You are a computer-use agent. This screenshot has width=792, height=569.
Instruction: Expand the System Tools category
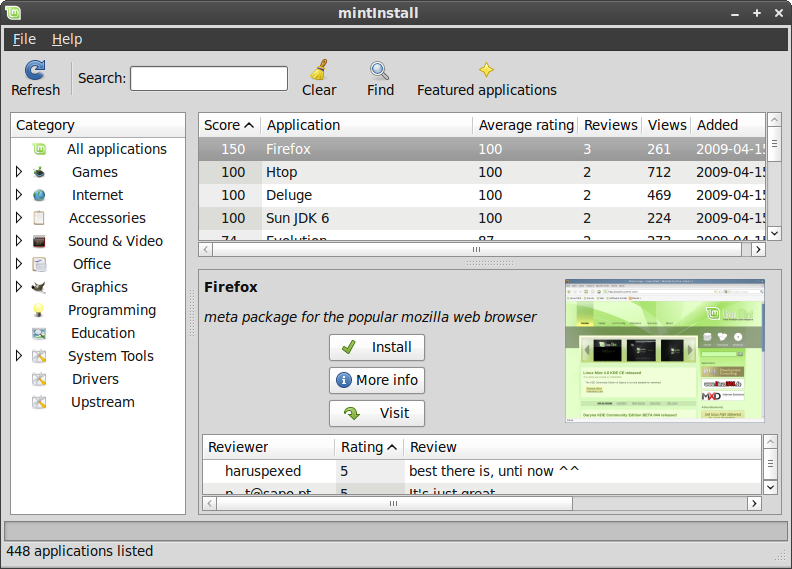19,355
